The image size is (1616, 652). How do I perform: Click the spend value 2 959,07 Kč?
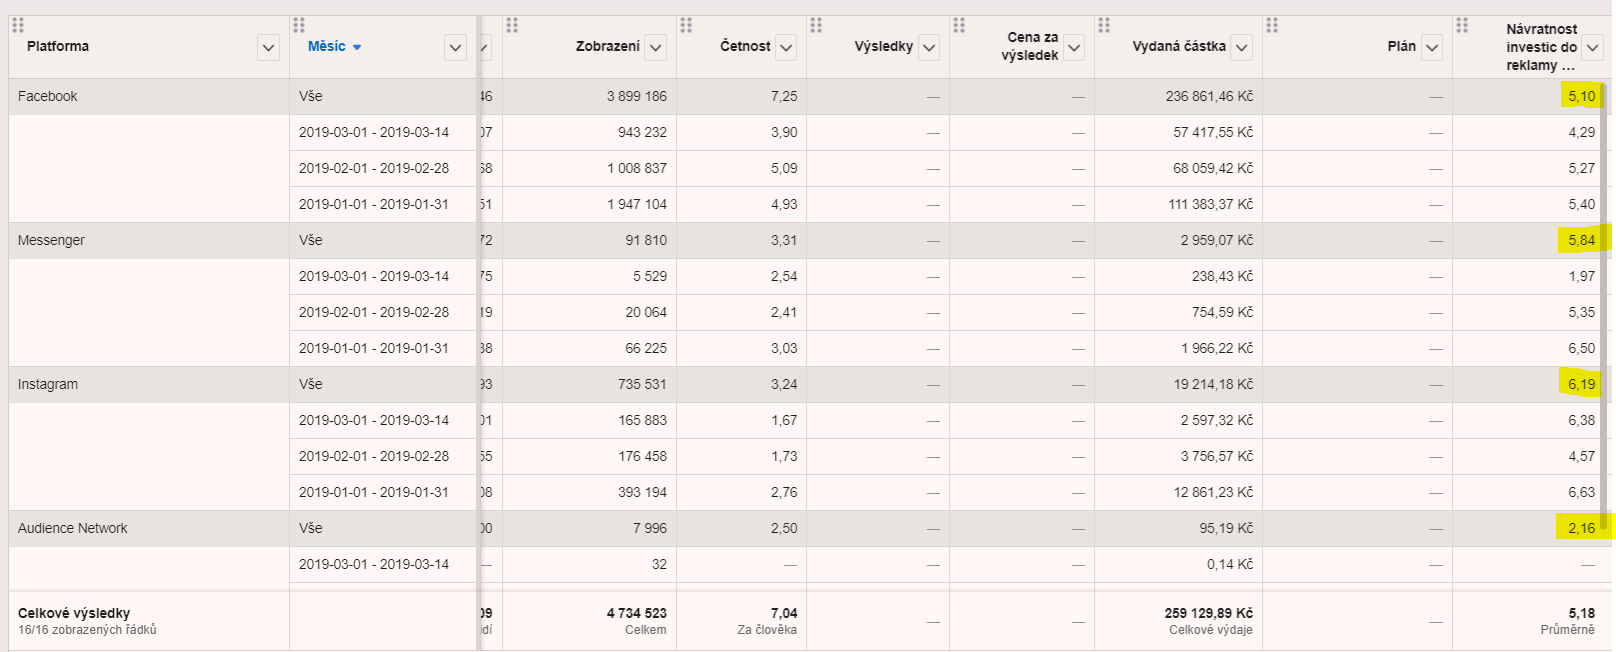click(x=1216, y=240)
